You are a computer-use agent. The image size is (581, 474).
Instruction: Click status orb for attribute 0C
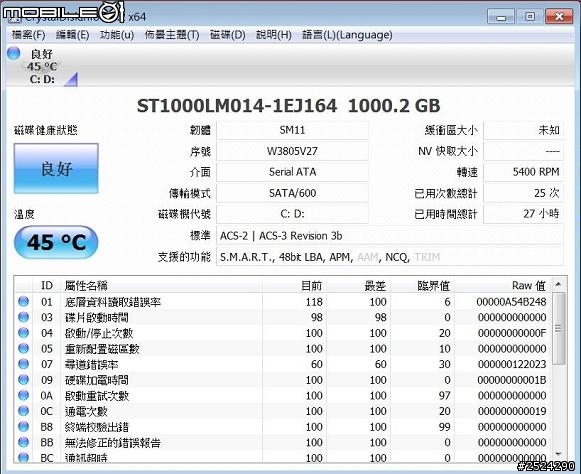(23, 411)
